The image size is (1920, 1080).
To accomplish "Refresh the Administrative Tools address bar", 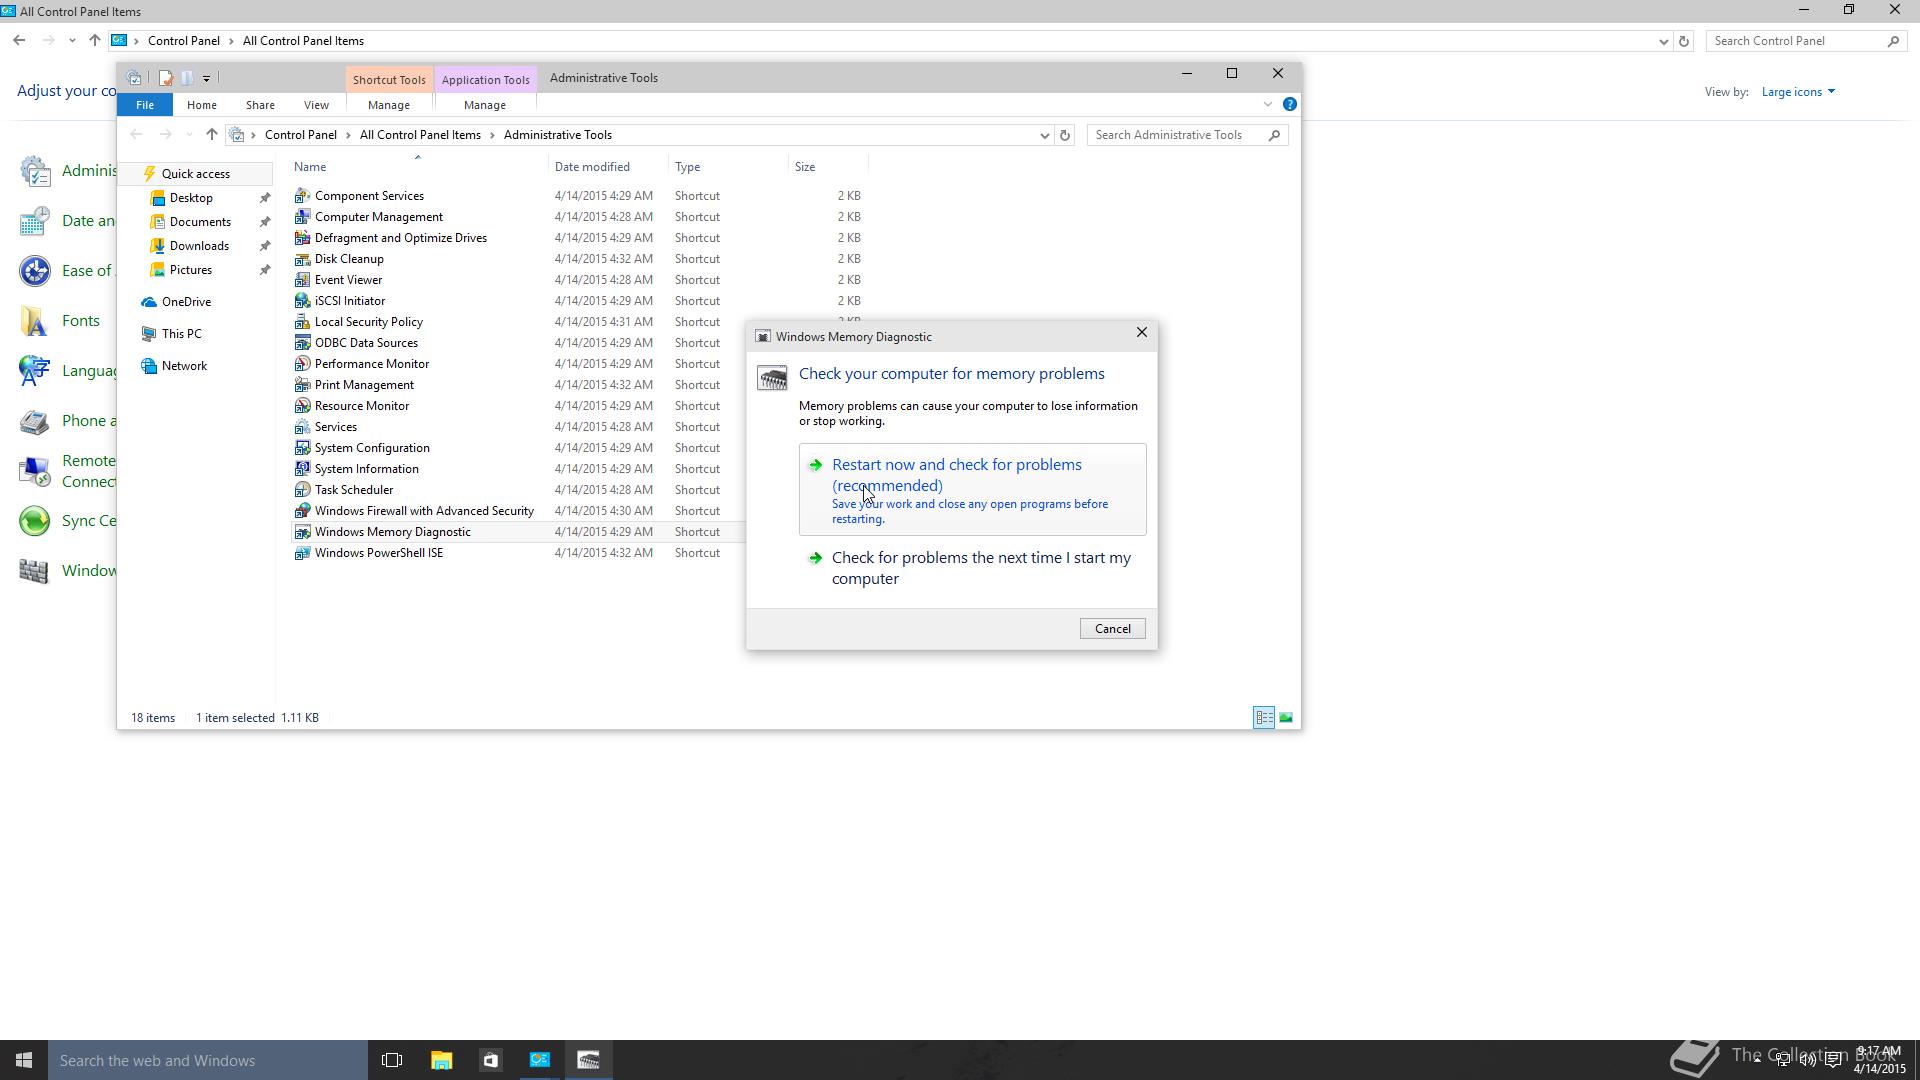I will pos(1065,135).
